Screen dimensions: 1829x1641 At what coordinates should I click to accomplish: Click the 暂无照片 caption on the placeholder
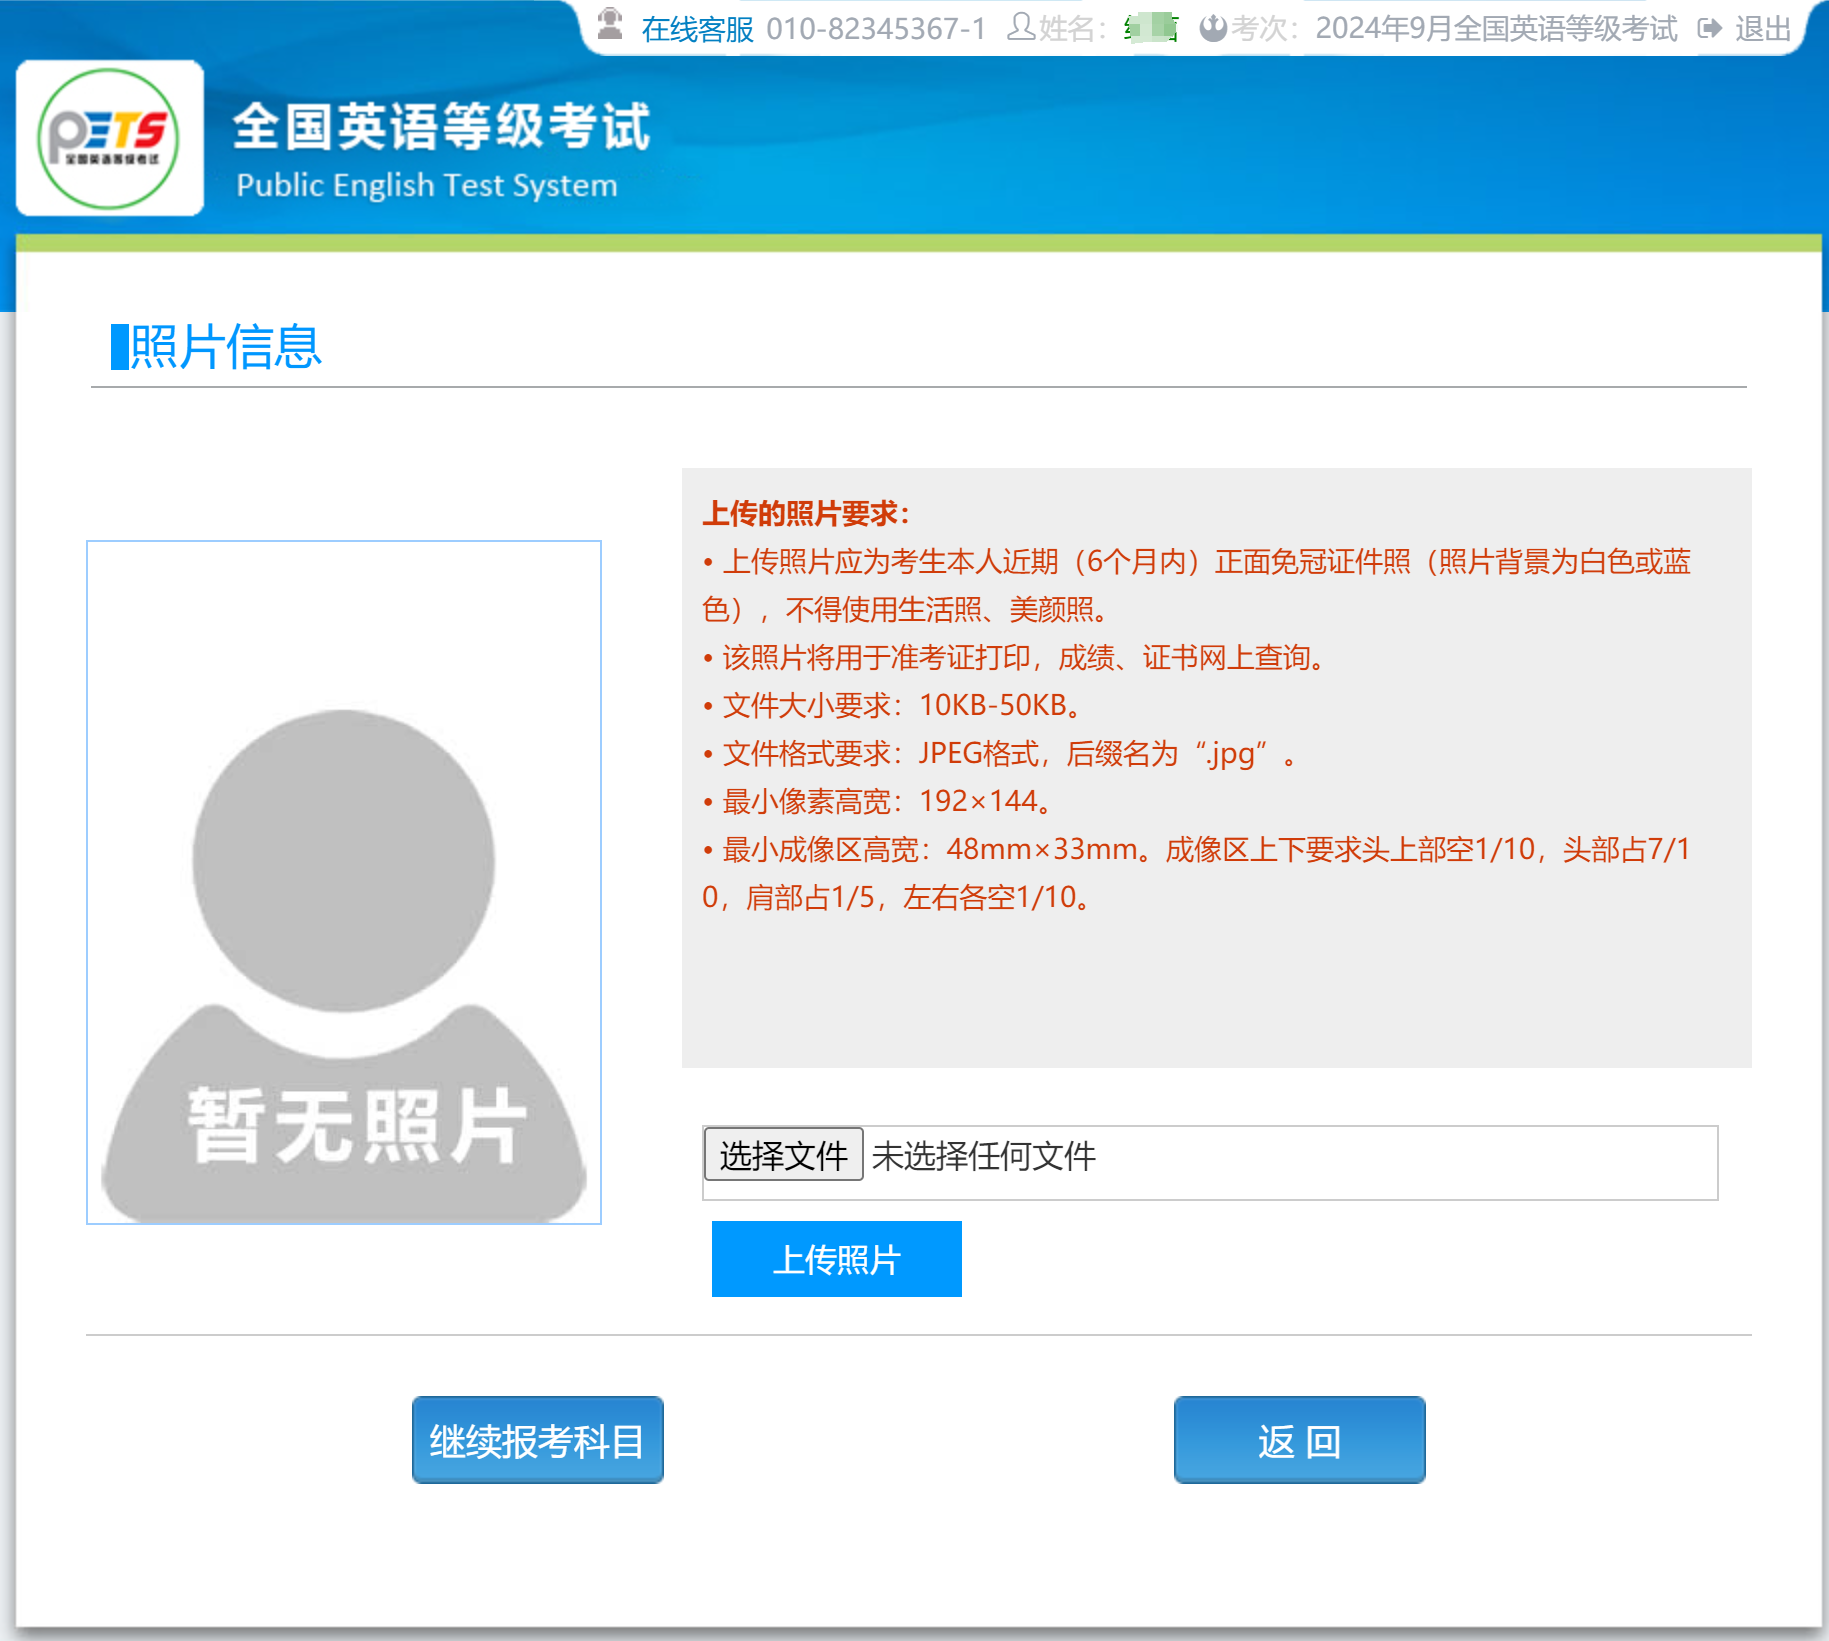357,1125
